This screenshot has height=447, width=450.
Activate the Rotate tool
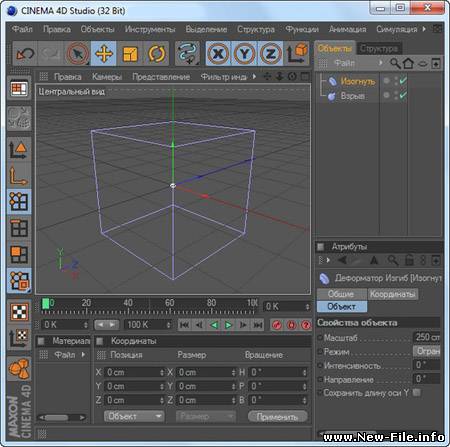(x=156, y=54)
